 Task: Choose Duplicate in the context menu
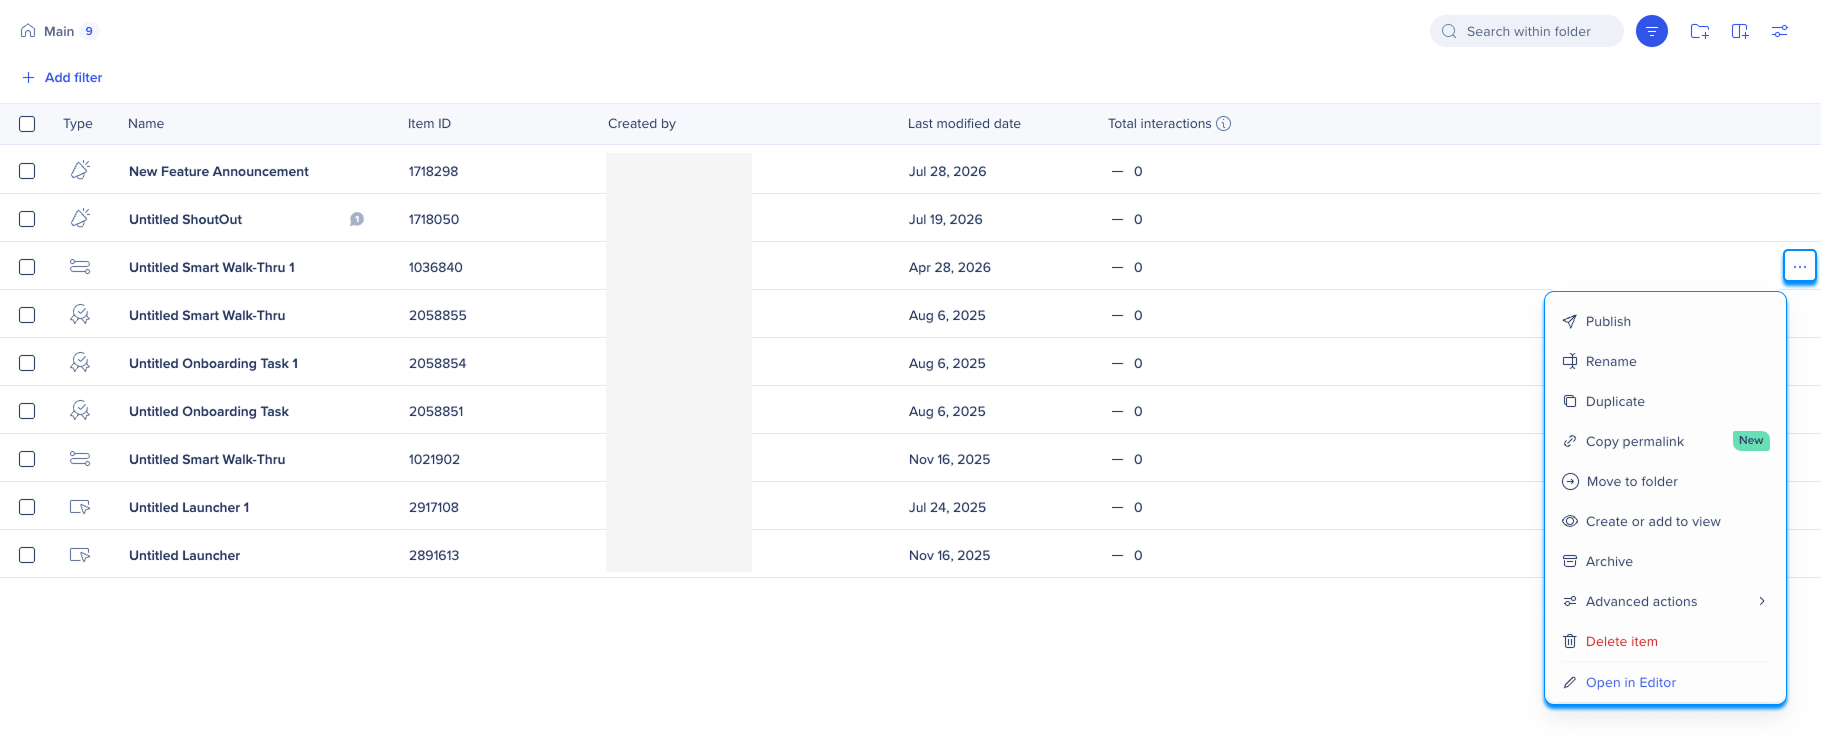pyautogui.click(x=1665, y=401)
